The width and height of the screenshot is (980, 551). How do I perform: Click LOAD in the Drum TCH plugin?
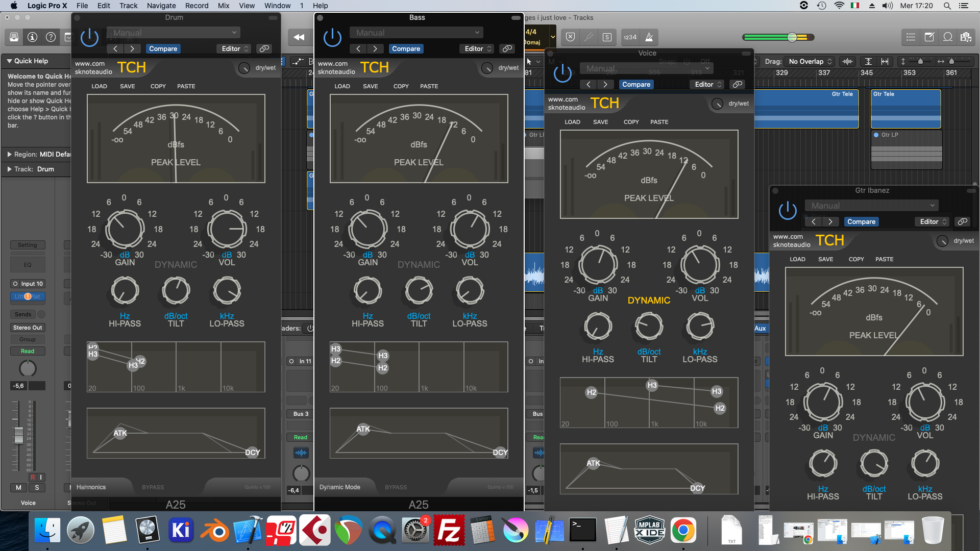click(99, 86)
